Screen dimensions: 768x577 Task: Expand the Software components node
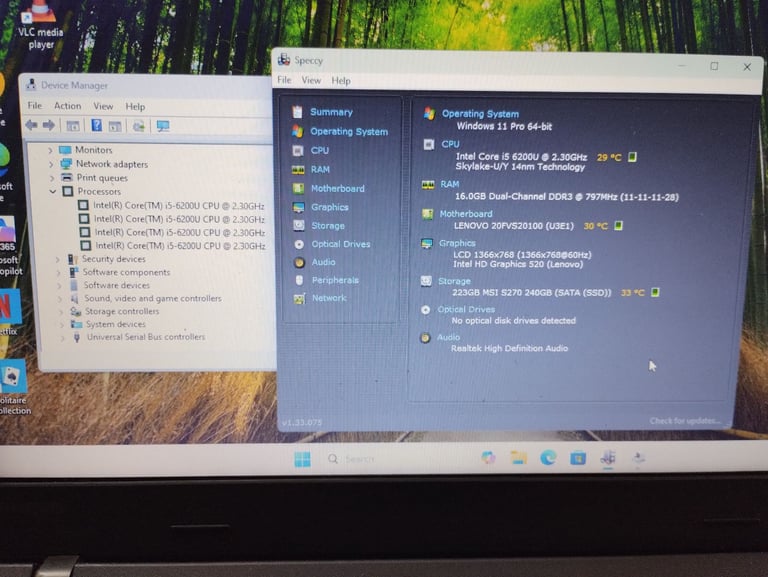coord(59,272)
